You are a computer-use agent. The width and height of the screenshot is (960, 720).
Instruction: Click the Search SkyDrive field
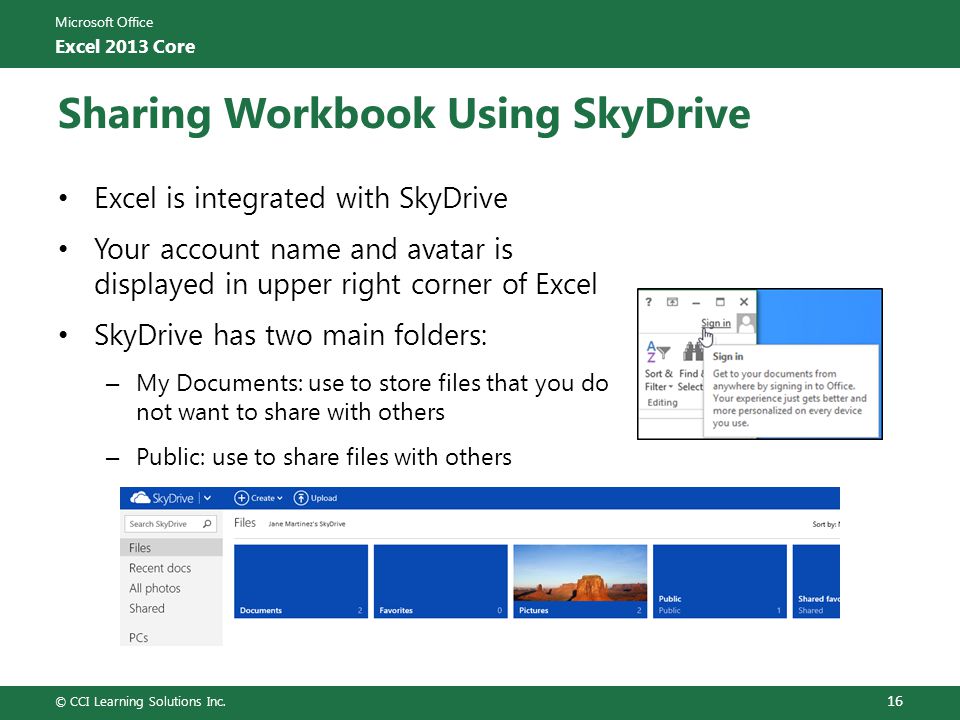point(170,524)
